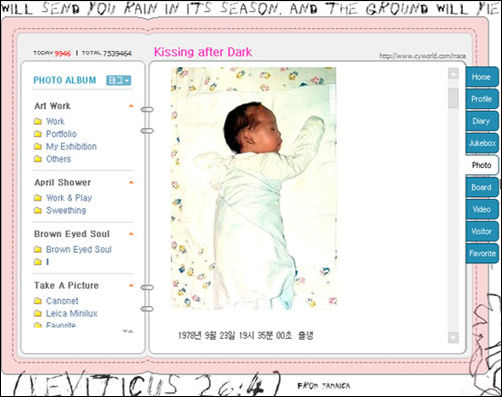This screenshot has height=397, width=502.
Task: Click the photo scrollbar down arrow
Action: (453, 337)
